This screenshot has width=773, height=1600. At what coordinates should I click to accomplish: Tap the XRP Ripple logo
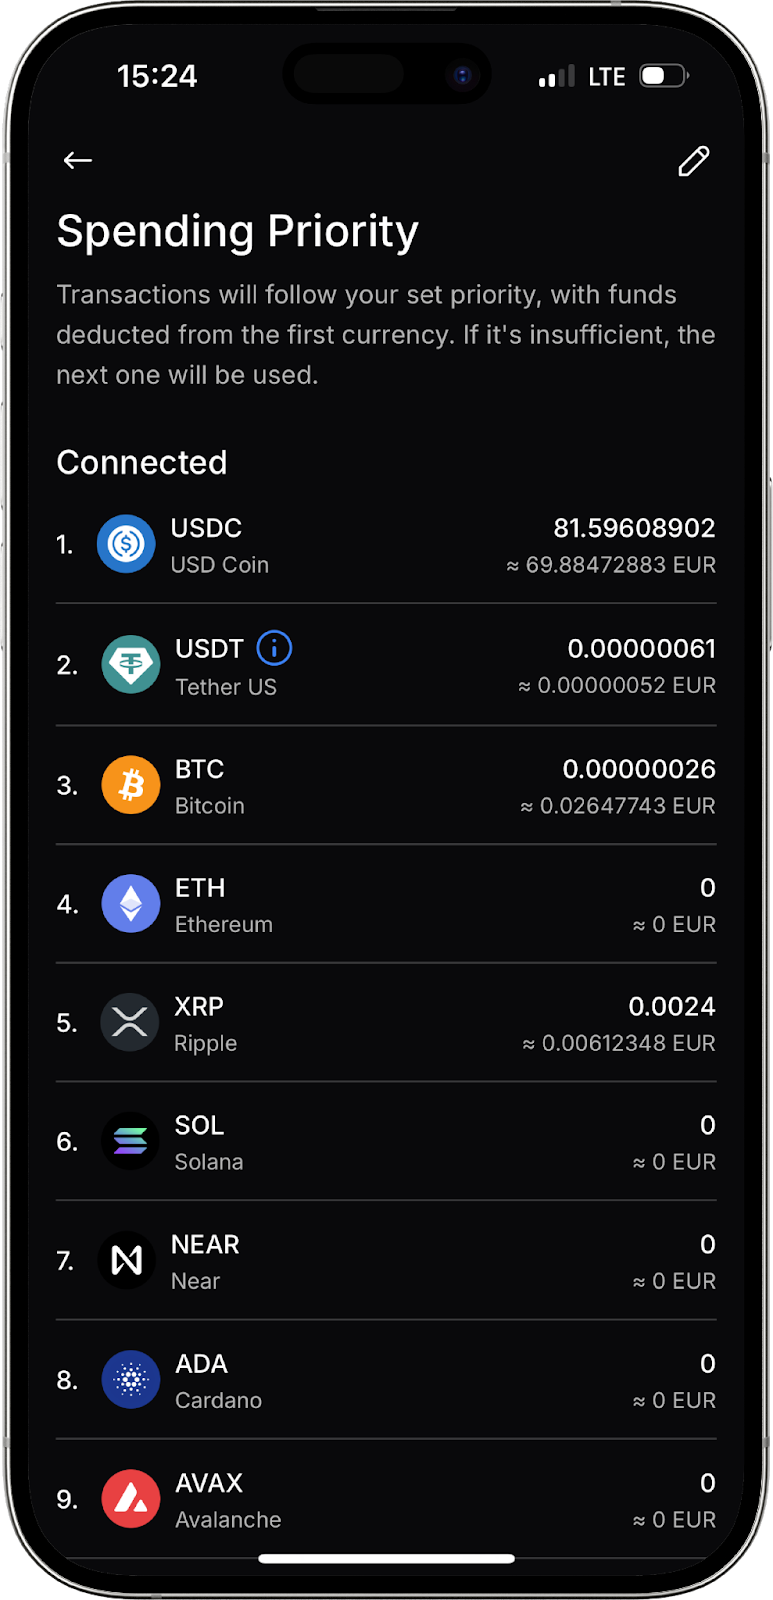(130, 1023)
